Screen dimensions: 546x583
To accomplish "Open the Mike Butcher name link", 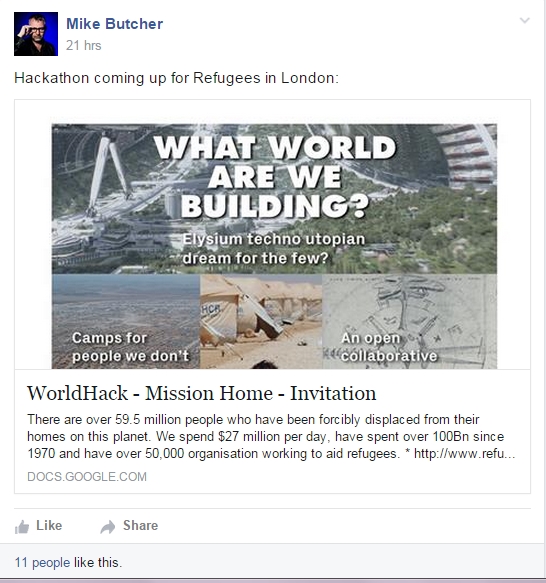I will click(115, 24).
